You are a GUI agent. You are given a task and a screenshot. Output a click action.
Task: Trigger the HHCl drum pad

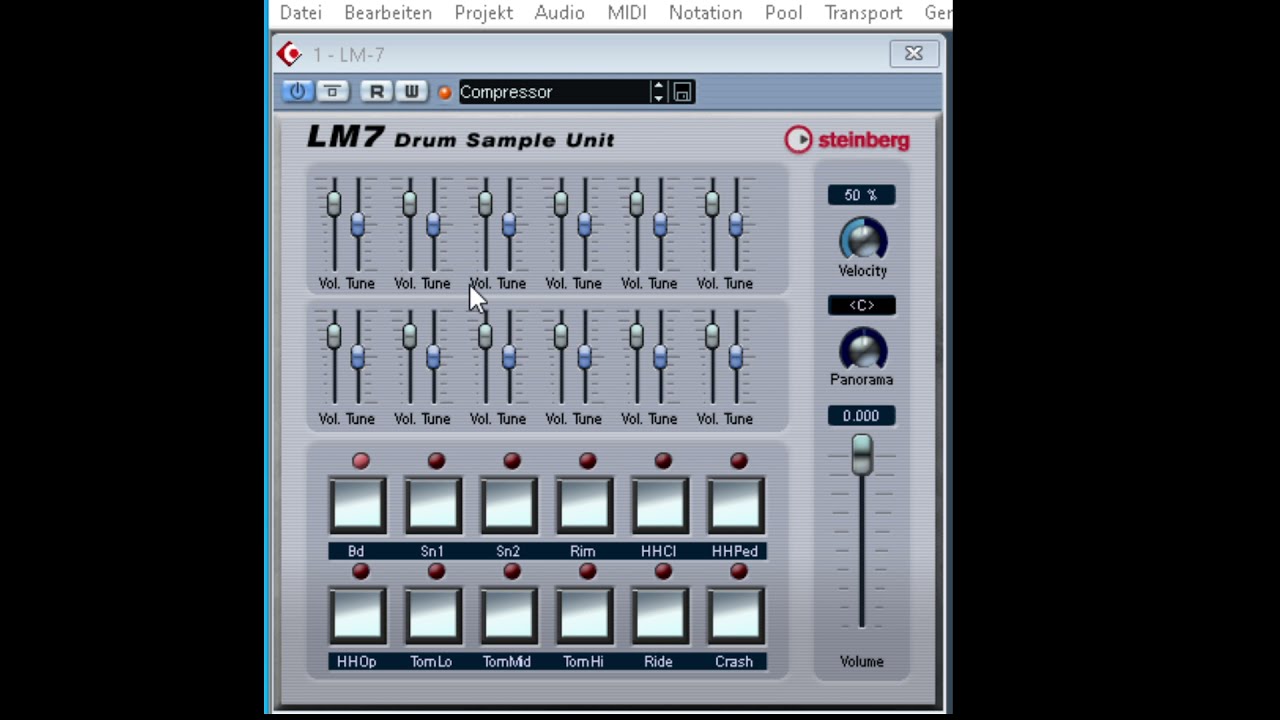tap(660, 506)
